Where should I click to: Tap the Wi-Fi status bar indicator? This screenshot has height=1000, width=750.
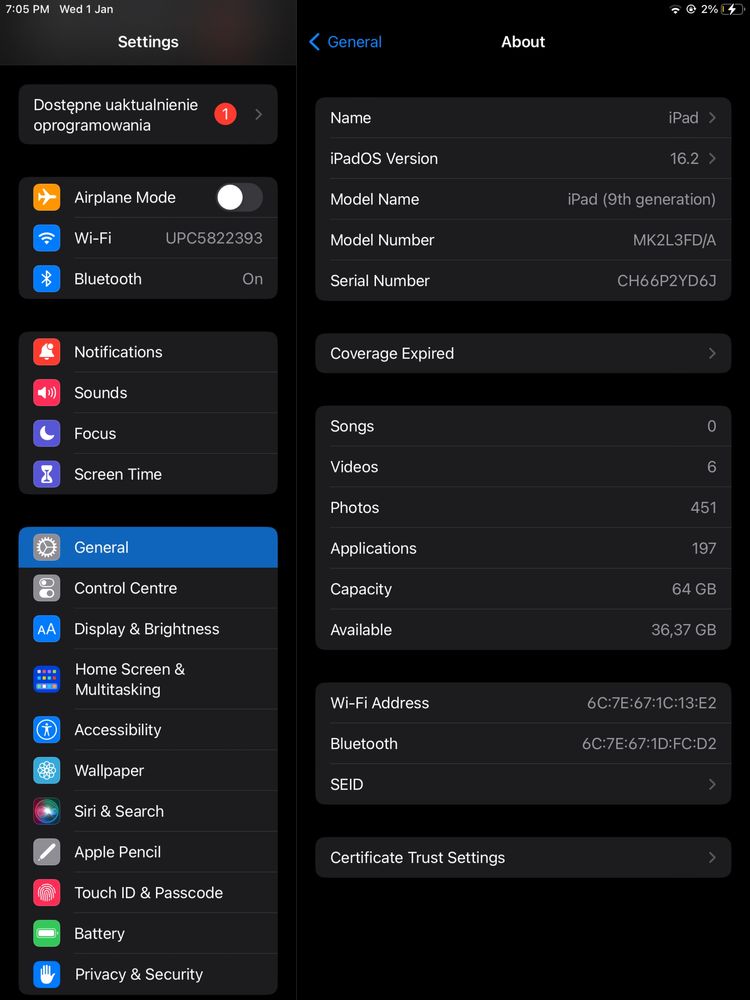(675, 10)
